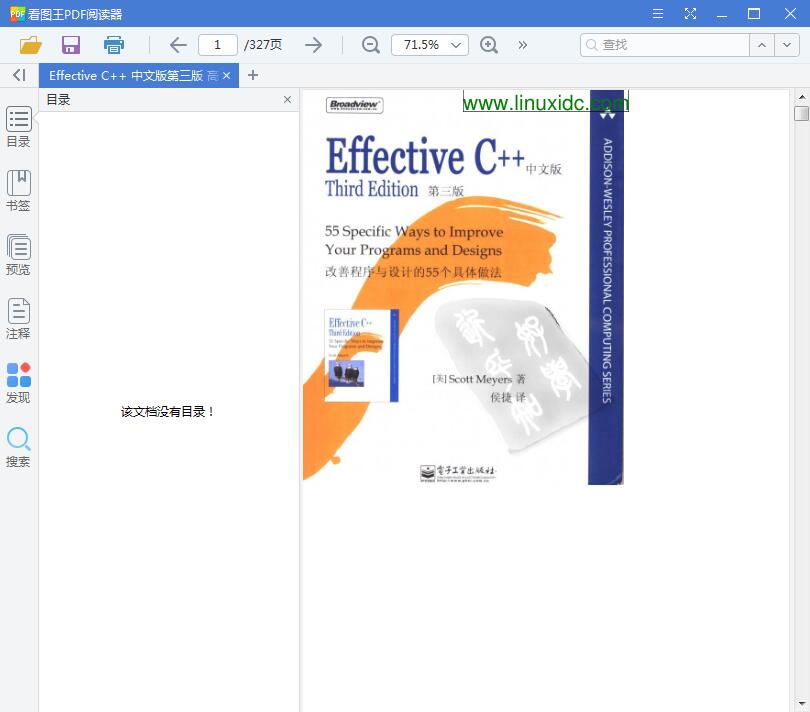Open the 书签 bookmarks sidebar panel
This screenshot has width=810, height=712.
pos(19,191)
